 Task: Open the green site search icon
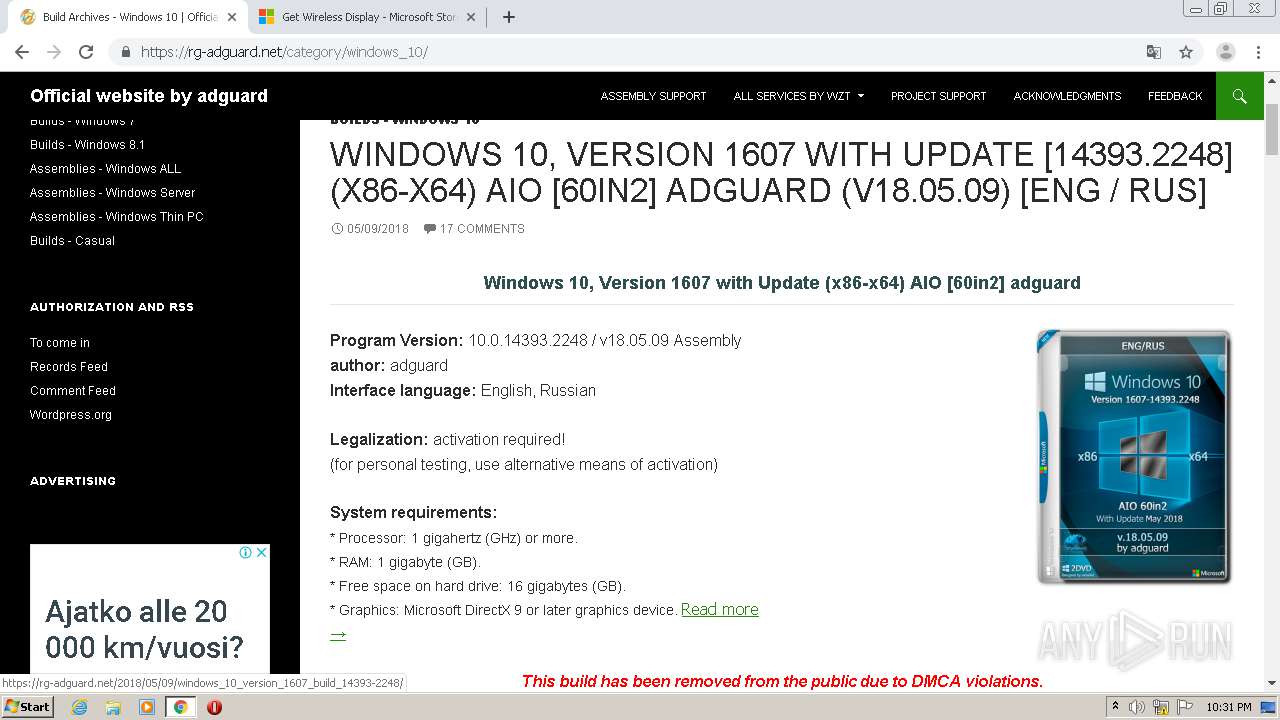(x=1240, y=96)
